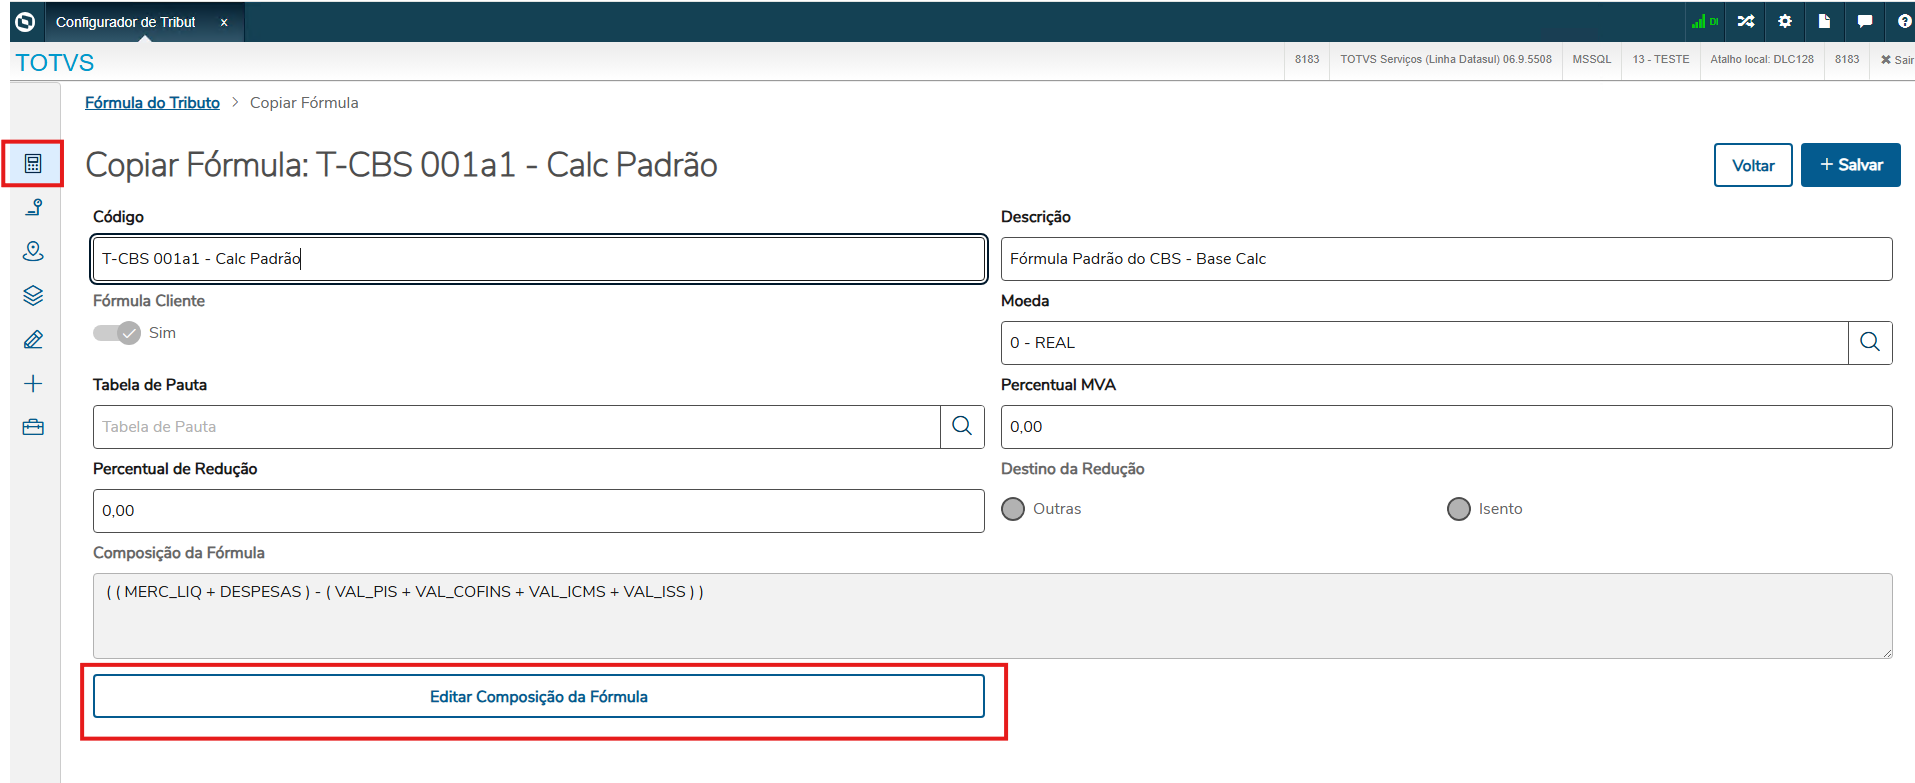The width and height of the screenshot is (1915, 783).
Task: Search Moeda with magnifier icon
Action: [1870, 342]
